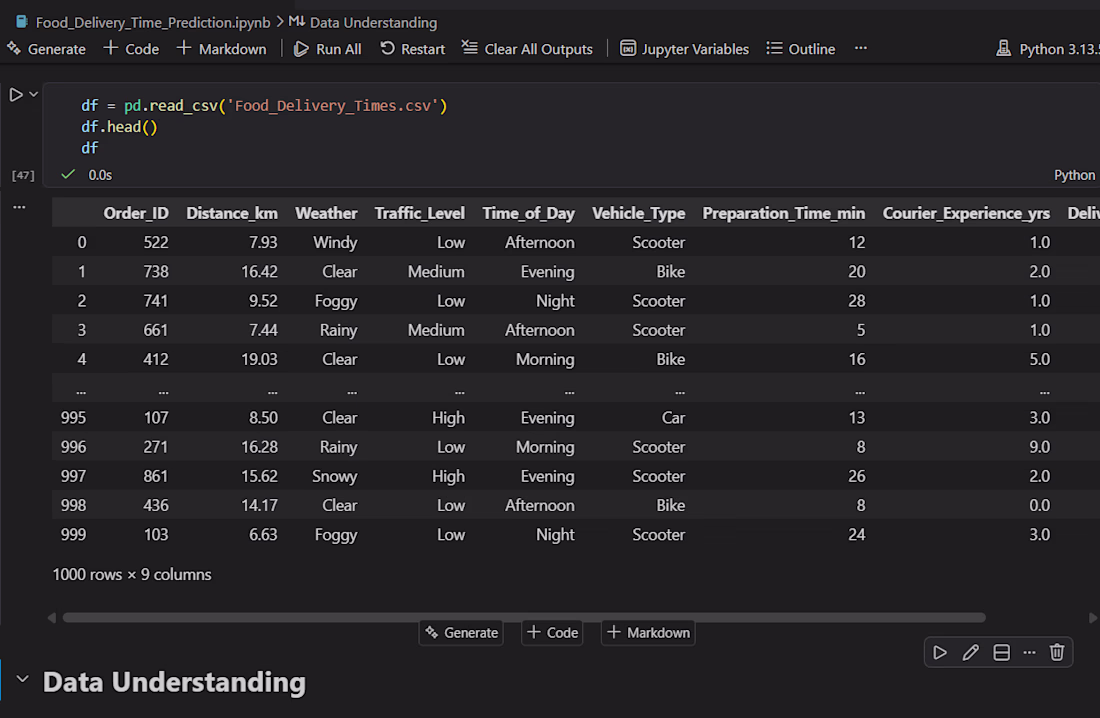Restart the notebook kernel
This screenshot has width=1100, height=718.
pos(412,49)
